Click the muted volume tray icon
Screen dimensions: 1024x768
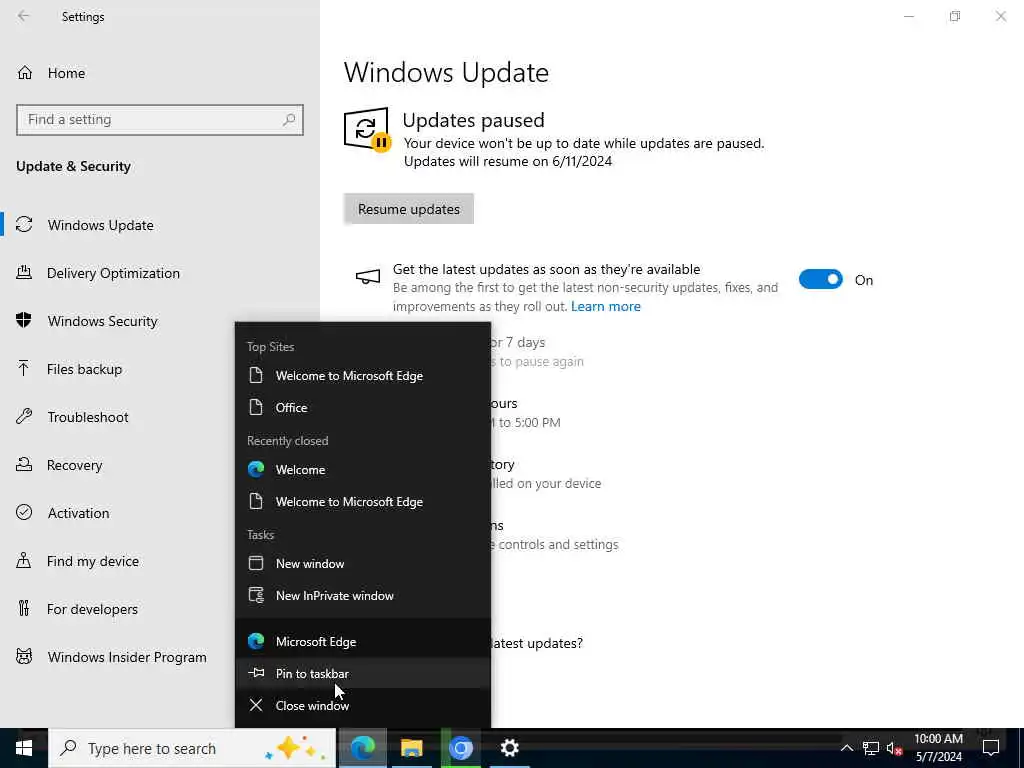pyautogui.click(x=894, y=748)
